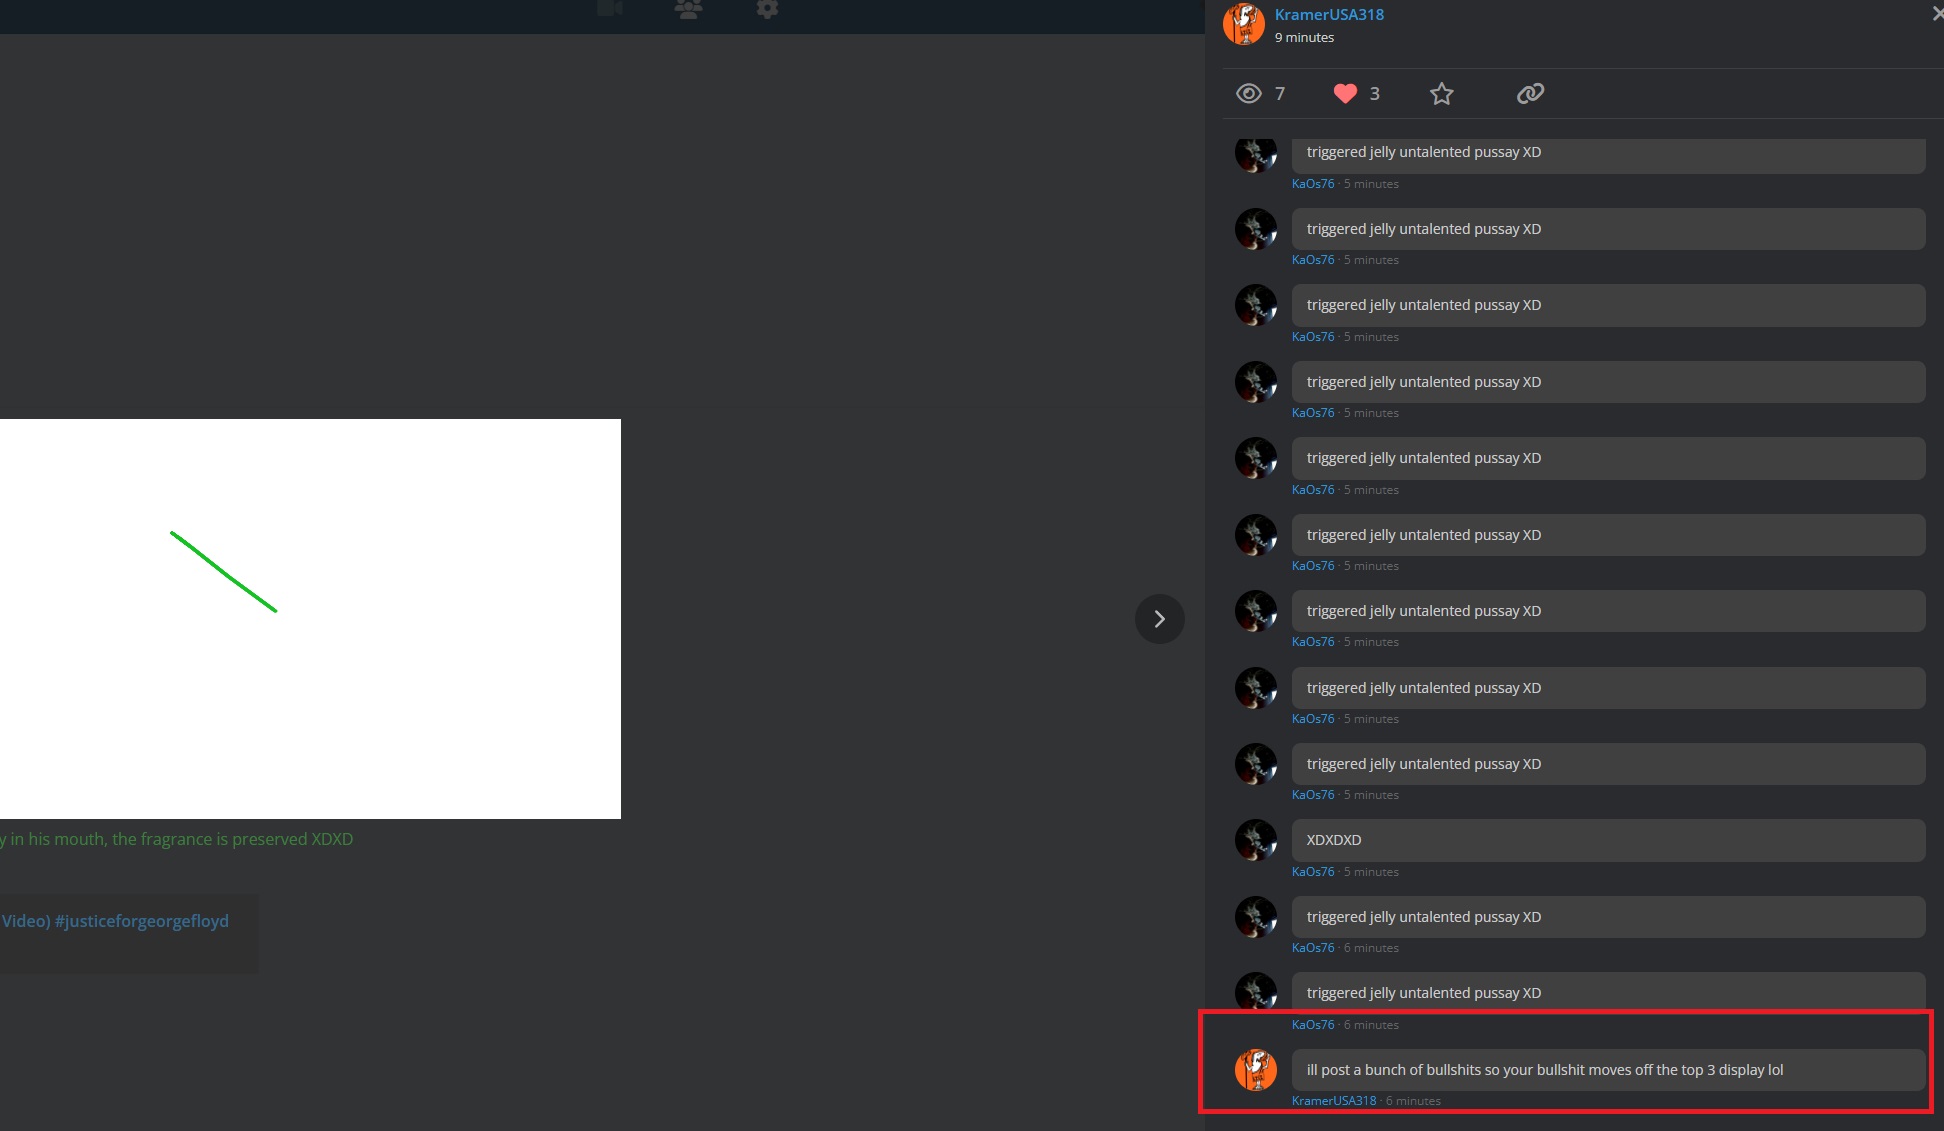Select KramerUSA318's comment about top 3 display
The height and width of the screenshot is (1131, 1944).
(1608, 1070)
